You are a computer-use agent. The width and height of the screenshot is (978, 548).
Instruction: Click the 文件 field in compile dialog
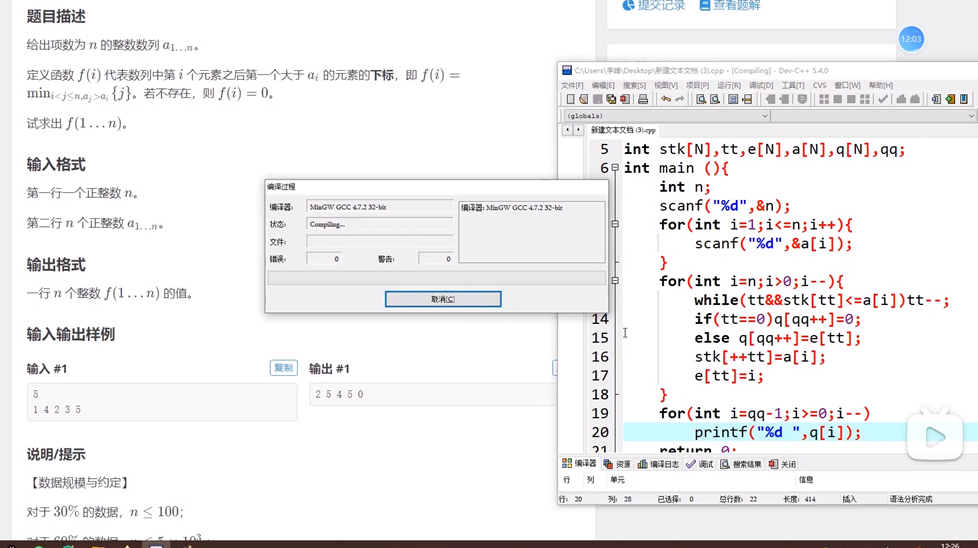pyautogui.click(x=379, y=241)
